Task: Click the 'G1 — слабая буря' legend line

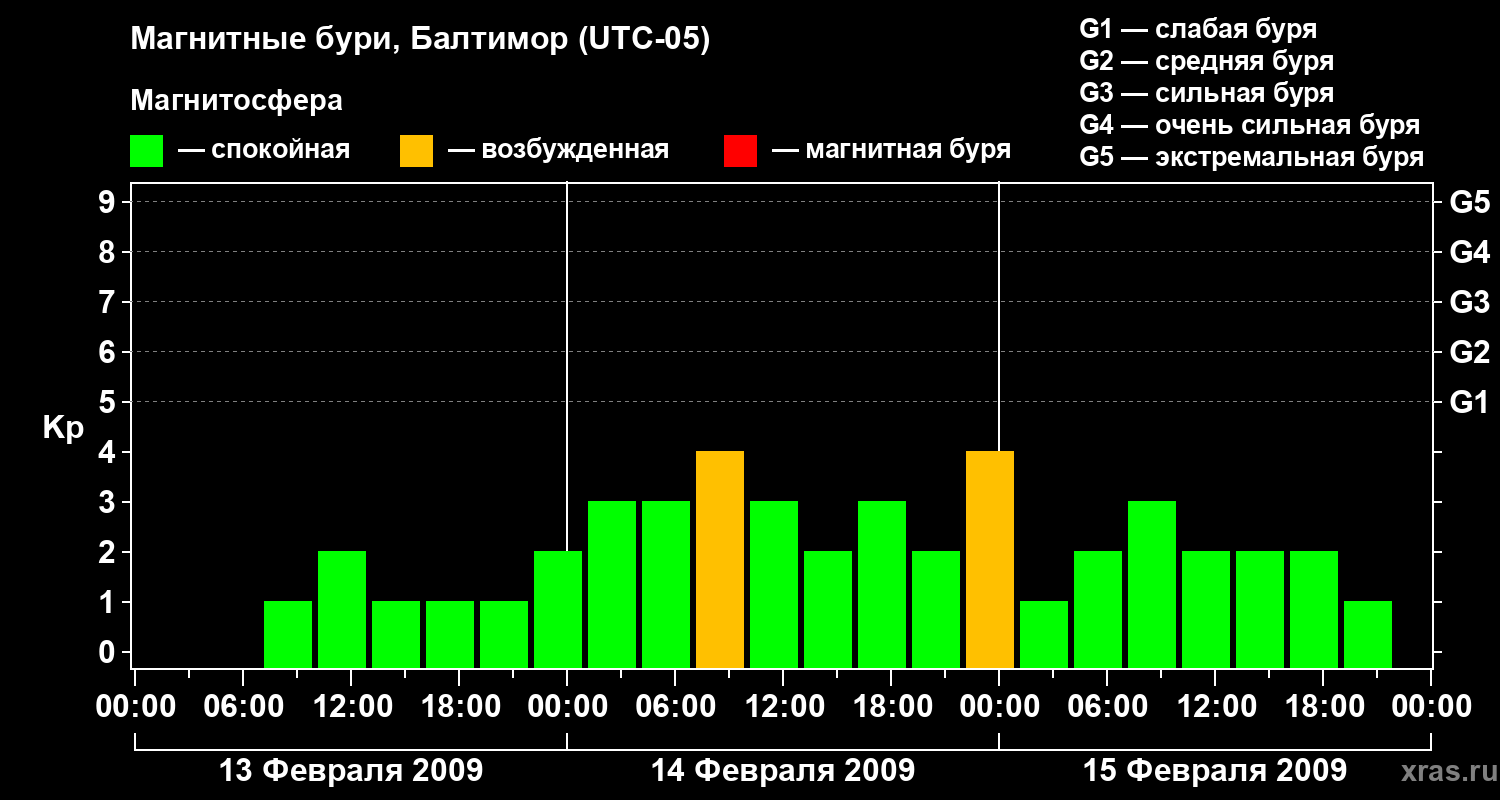Action: click(1198, 29)
